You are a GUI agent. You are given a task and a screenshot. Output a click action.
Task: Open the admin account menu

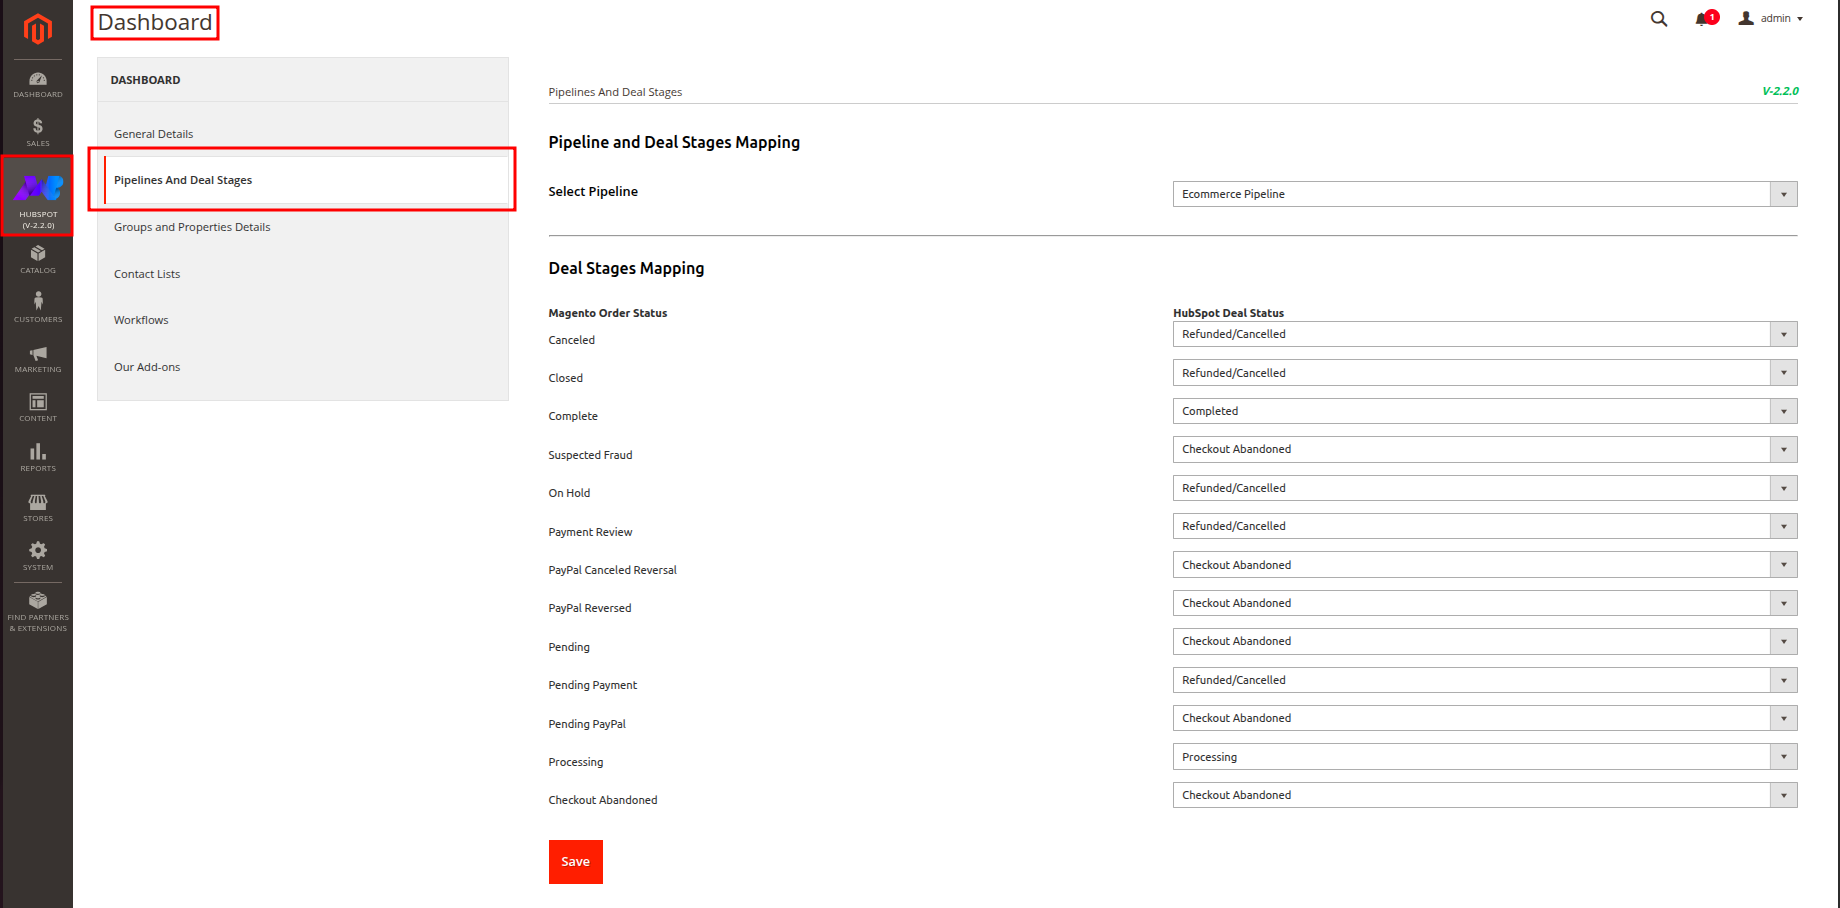(x=1771, y=19)
